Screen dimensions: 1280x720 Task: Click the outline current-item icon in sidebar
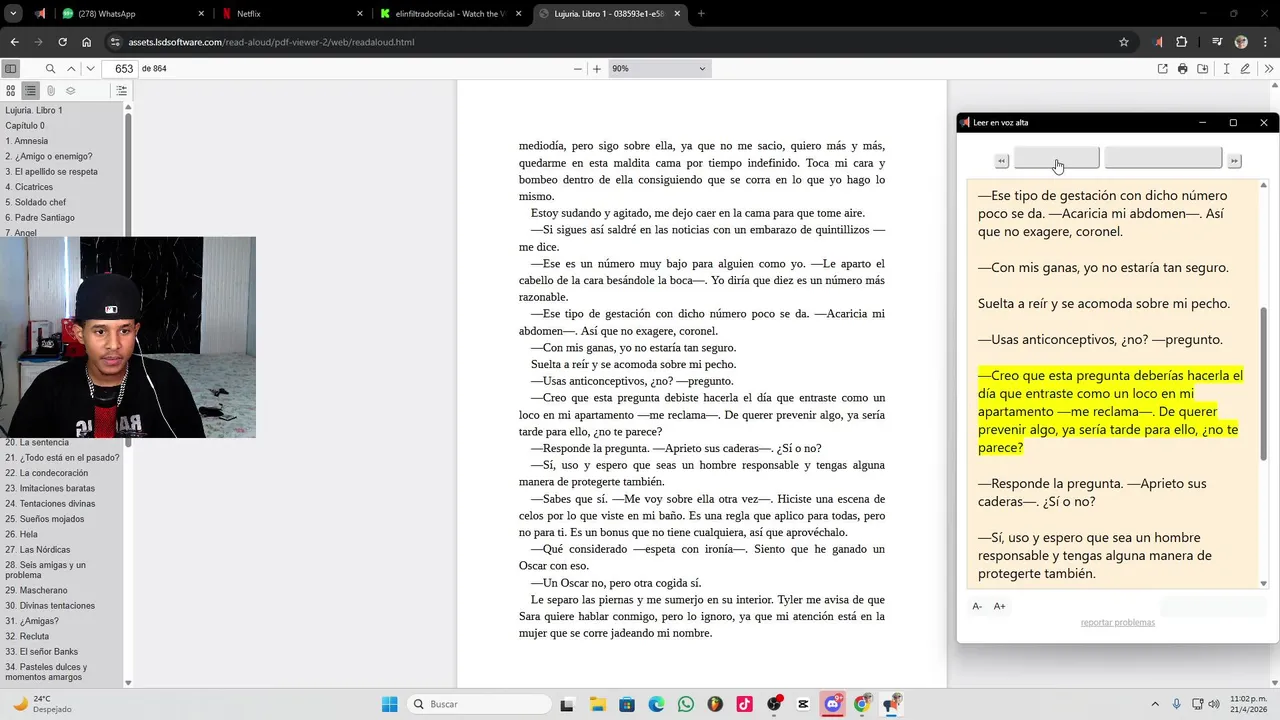pos(121,91)
